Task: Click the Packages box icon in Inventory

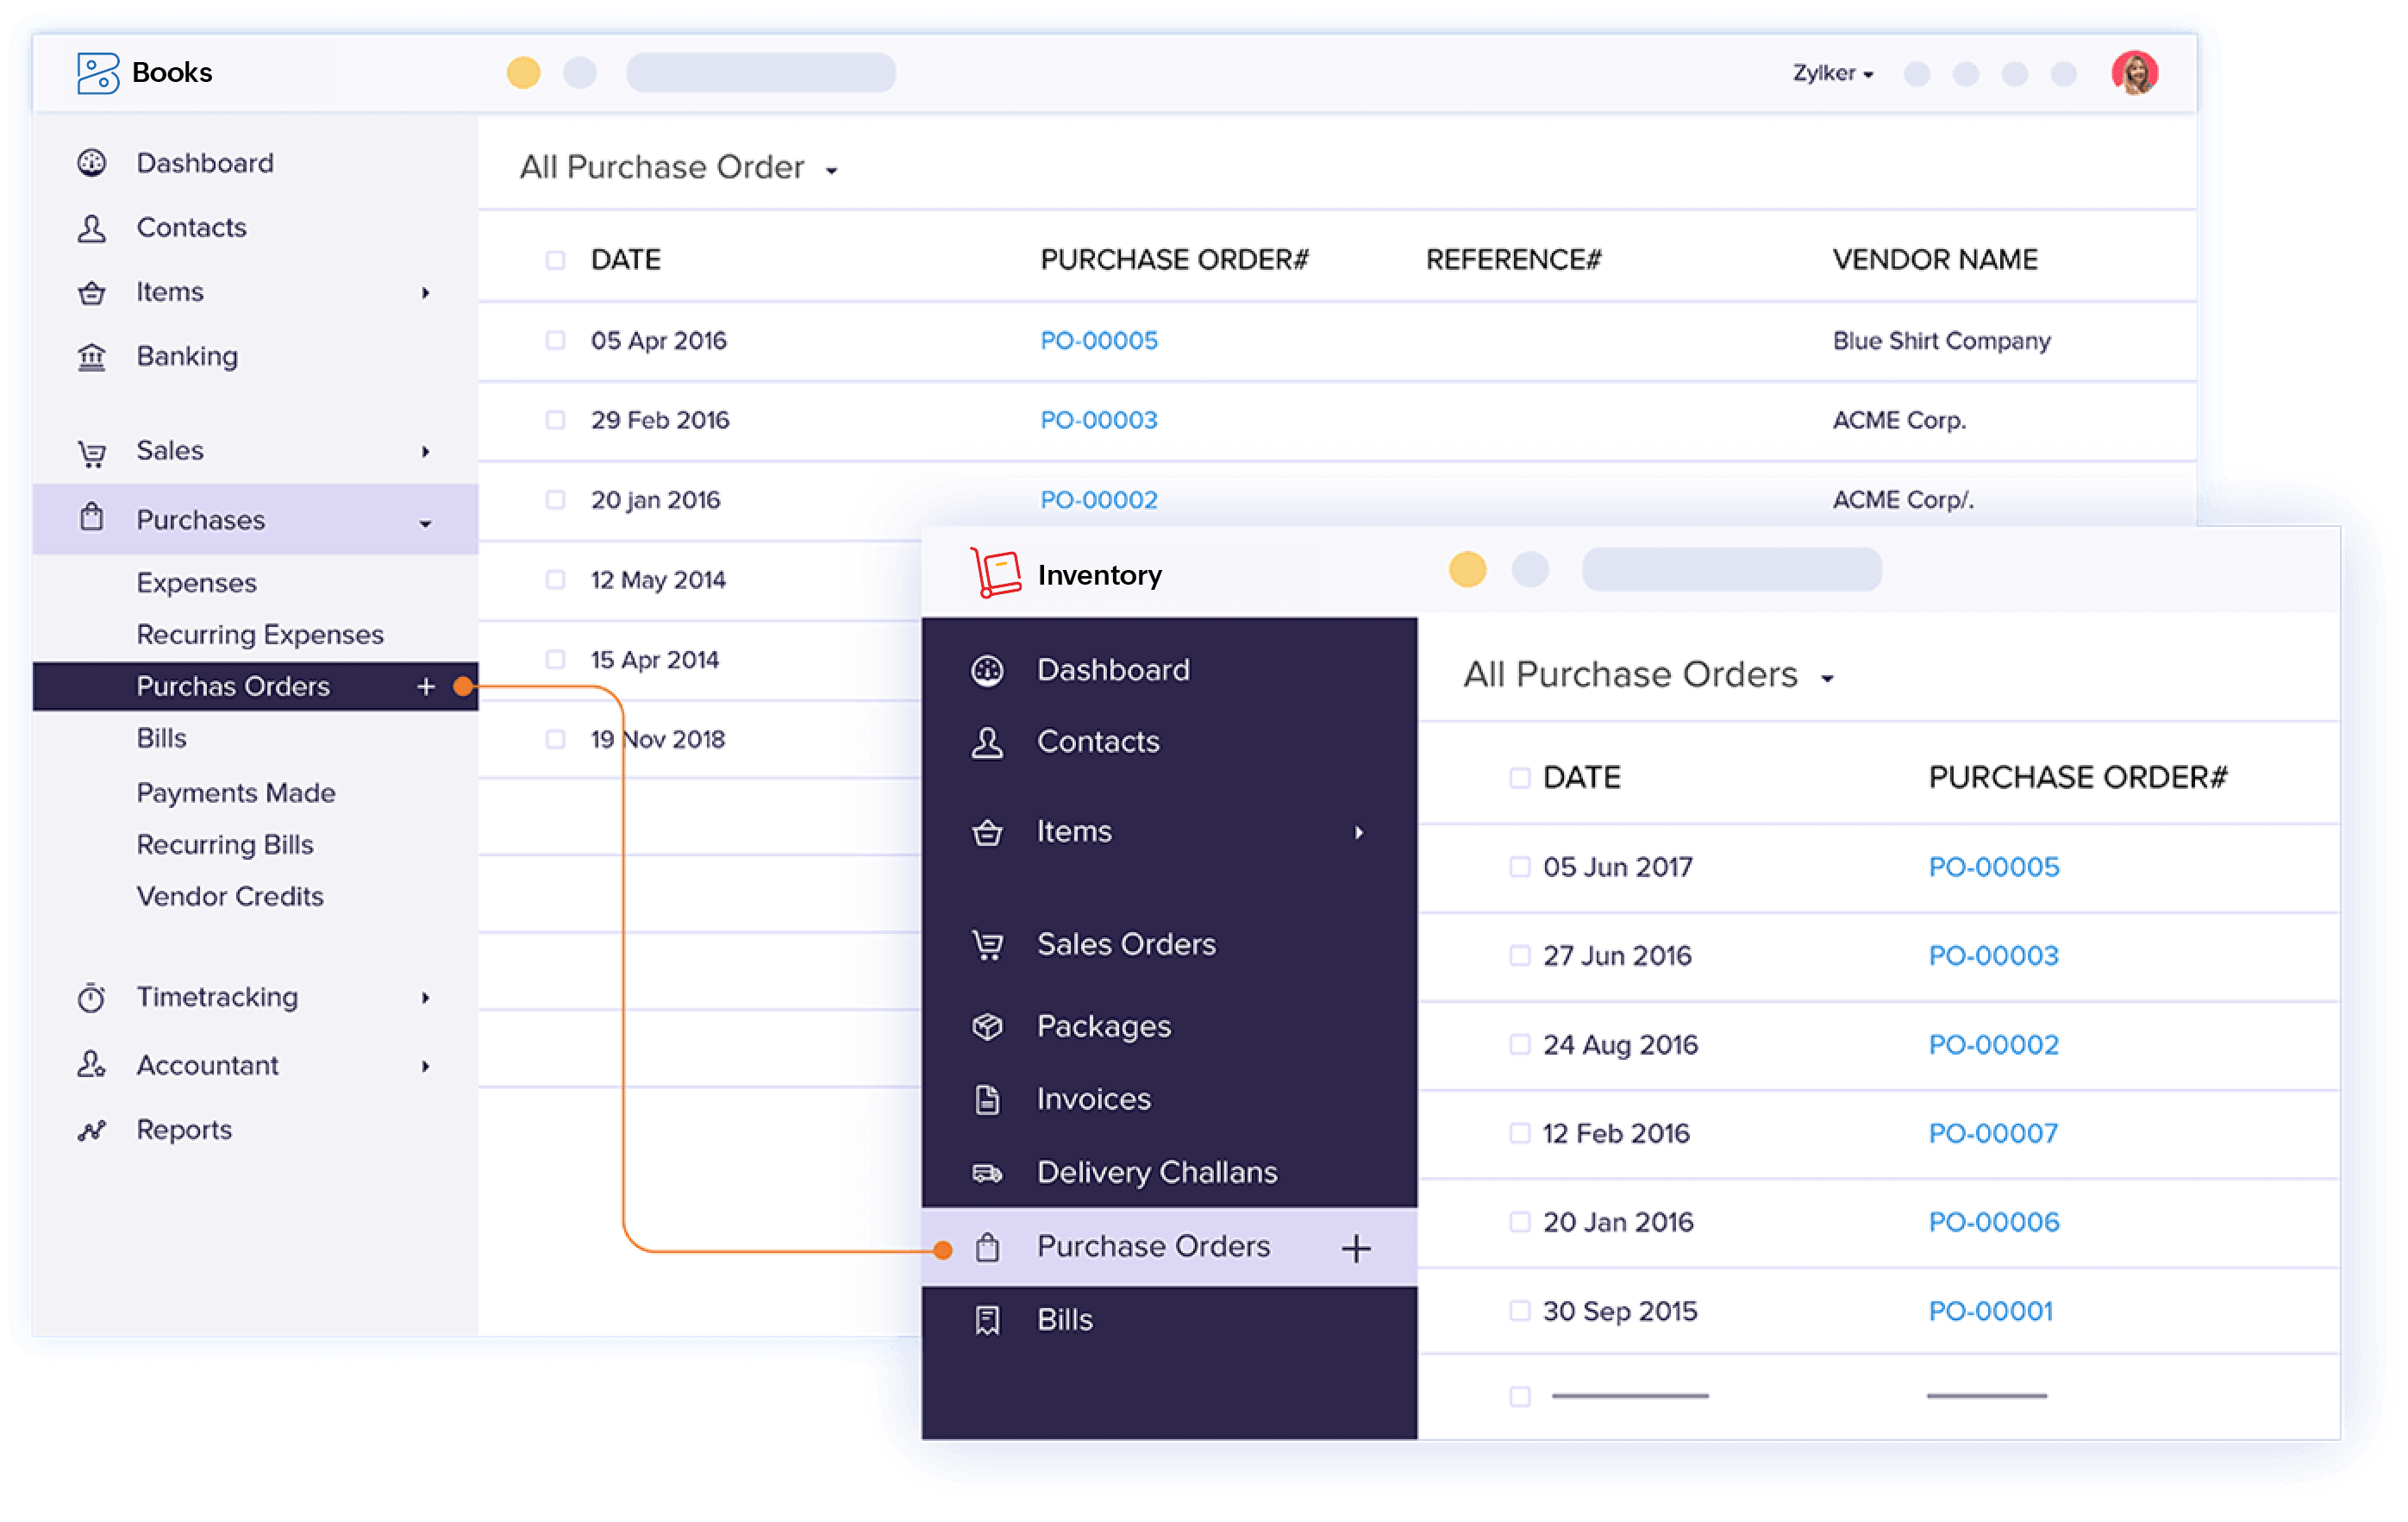Action: pos(987,1027)
